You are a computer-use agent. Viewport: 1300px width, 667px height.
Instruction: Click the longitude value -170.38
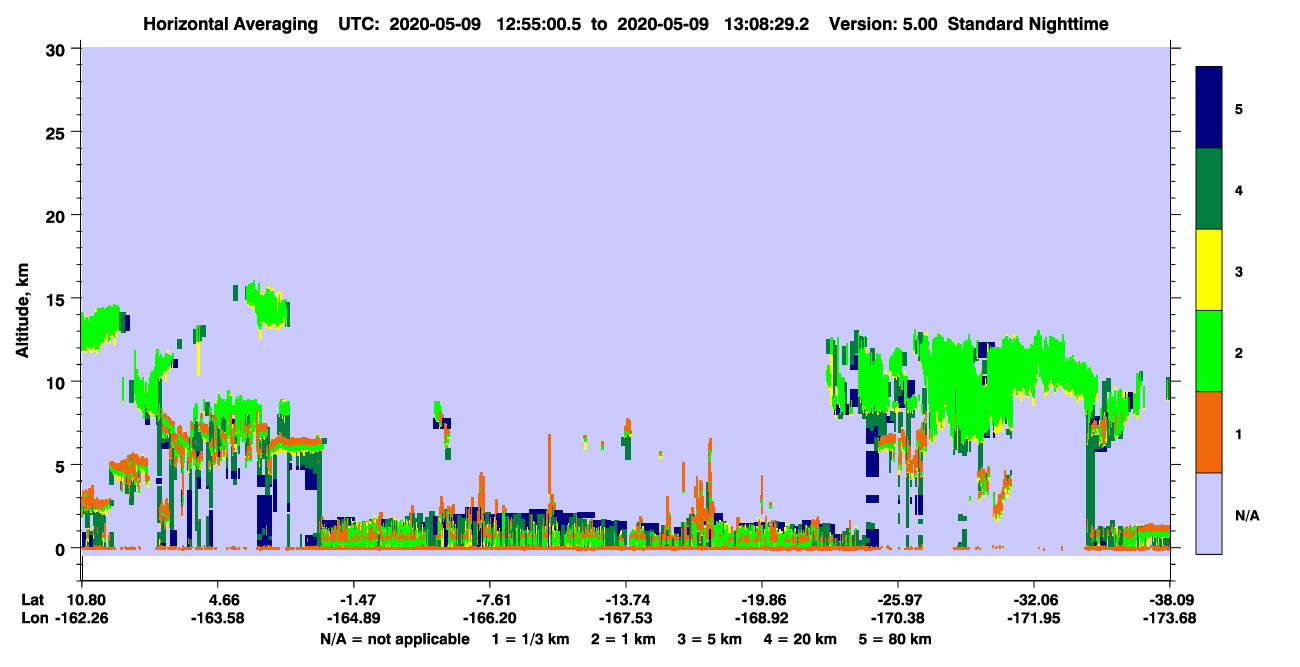pos(898,618)
